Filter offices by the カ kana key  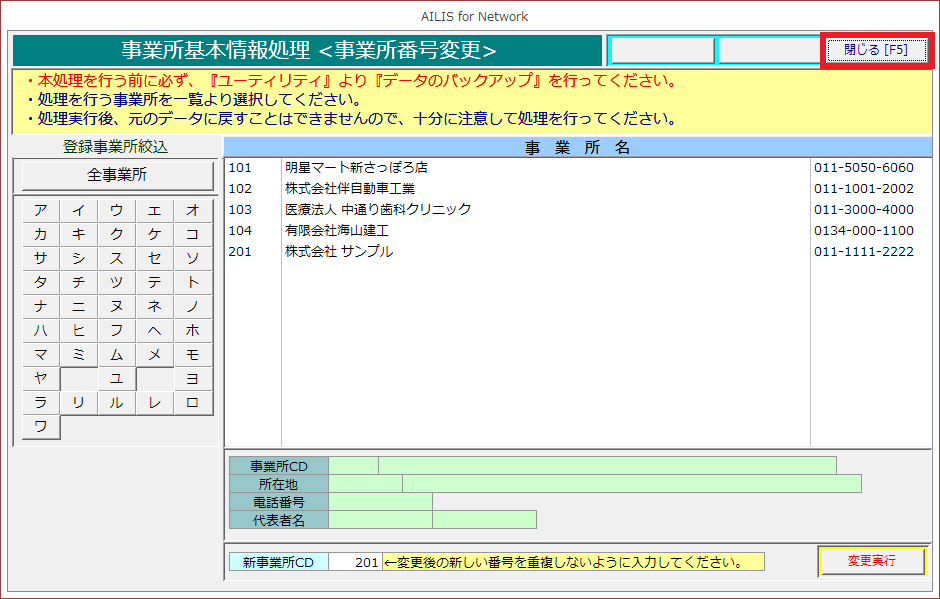[x=41, y=234]
